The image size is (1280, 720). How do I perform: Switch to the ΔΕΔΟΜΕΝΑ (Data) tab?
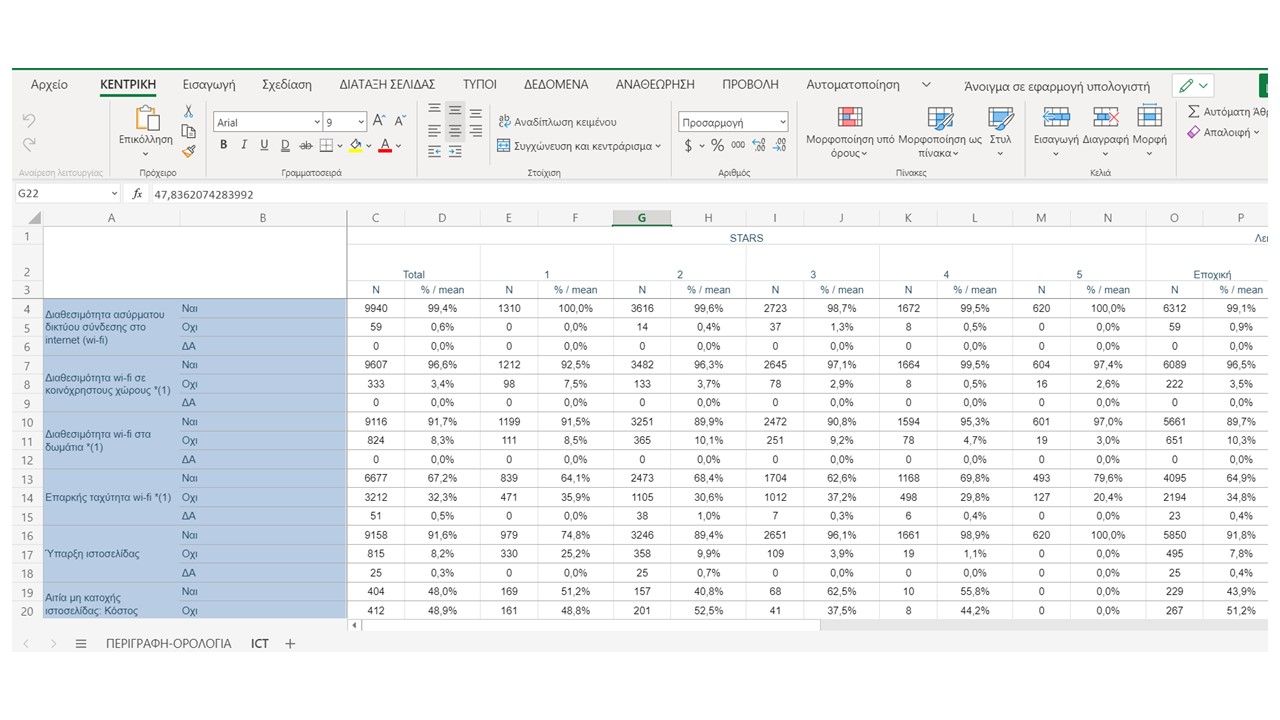(556, 85)
